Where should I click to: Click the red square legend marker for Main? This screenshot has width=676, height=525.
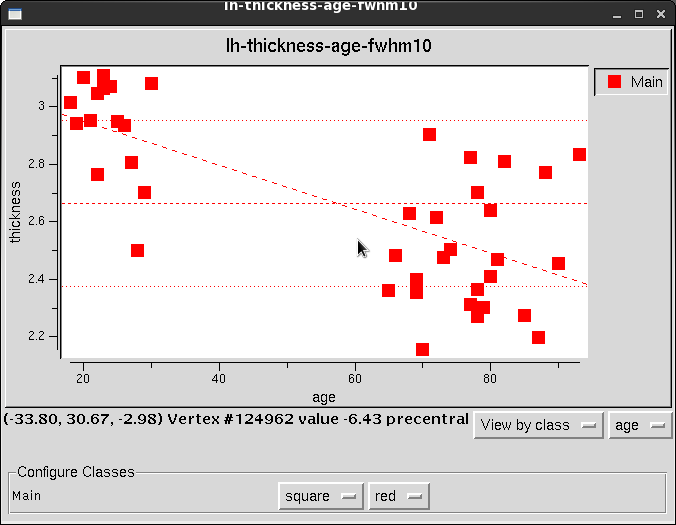click(615, 82)
